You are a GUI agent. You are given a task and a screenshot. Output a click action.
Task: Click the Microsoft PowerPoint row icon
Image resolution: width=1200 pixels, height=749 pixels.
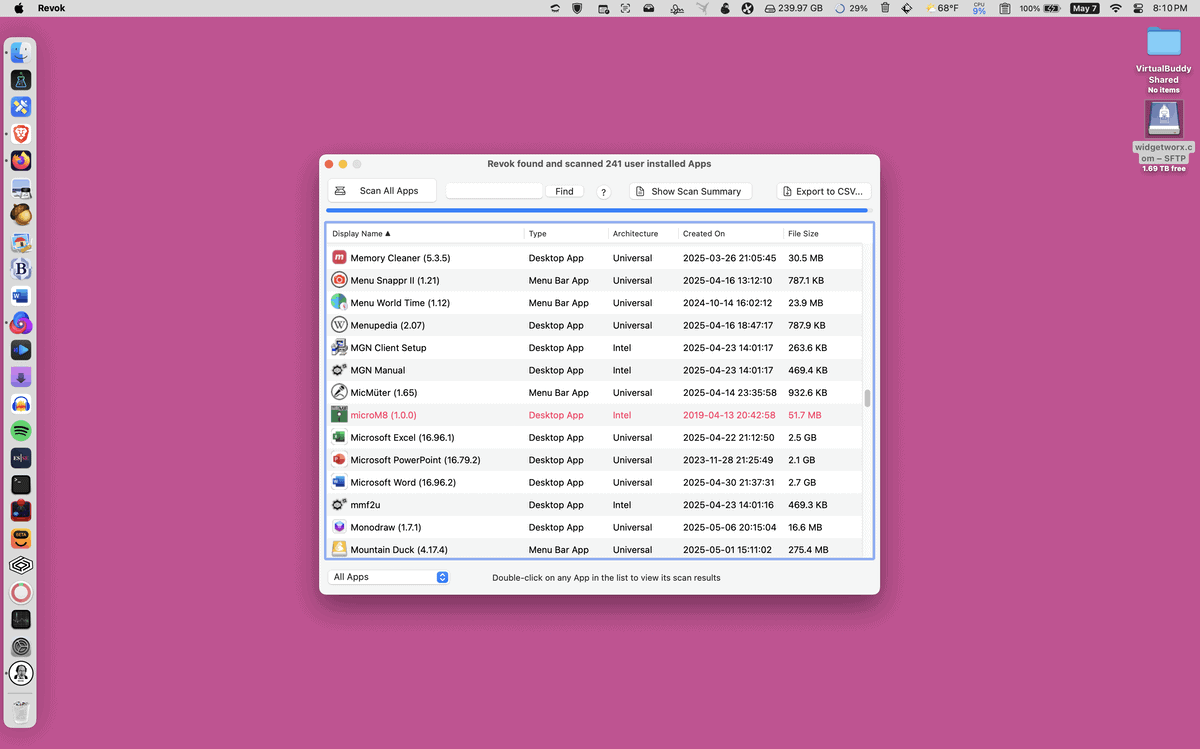(339, 460)
